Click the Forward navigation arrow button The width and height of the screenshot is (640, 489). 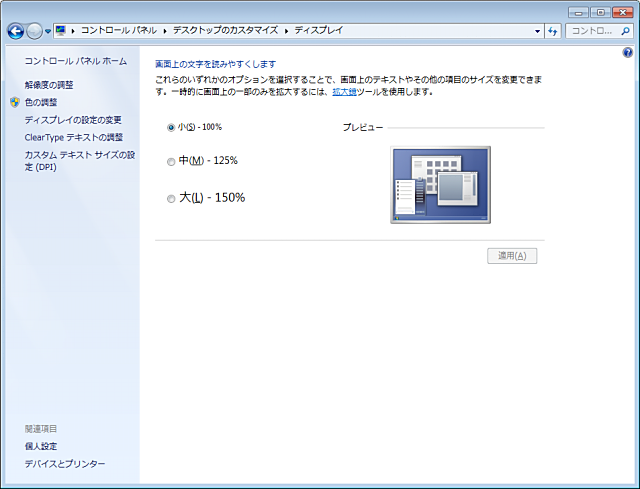click(34, 31)
